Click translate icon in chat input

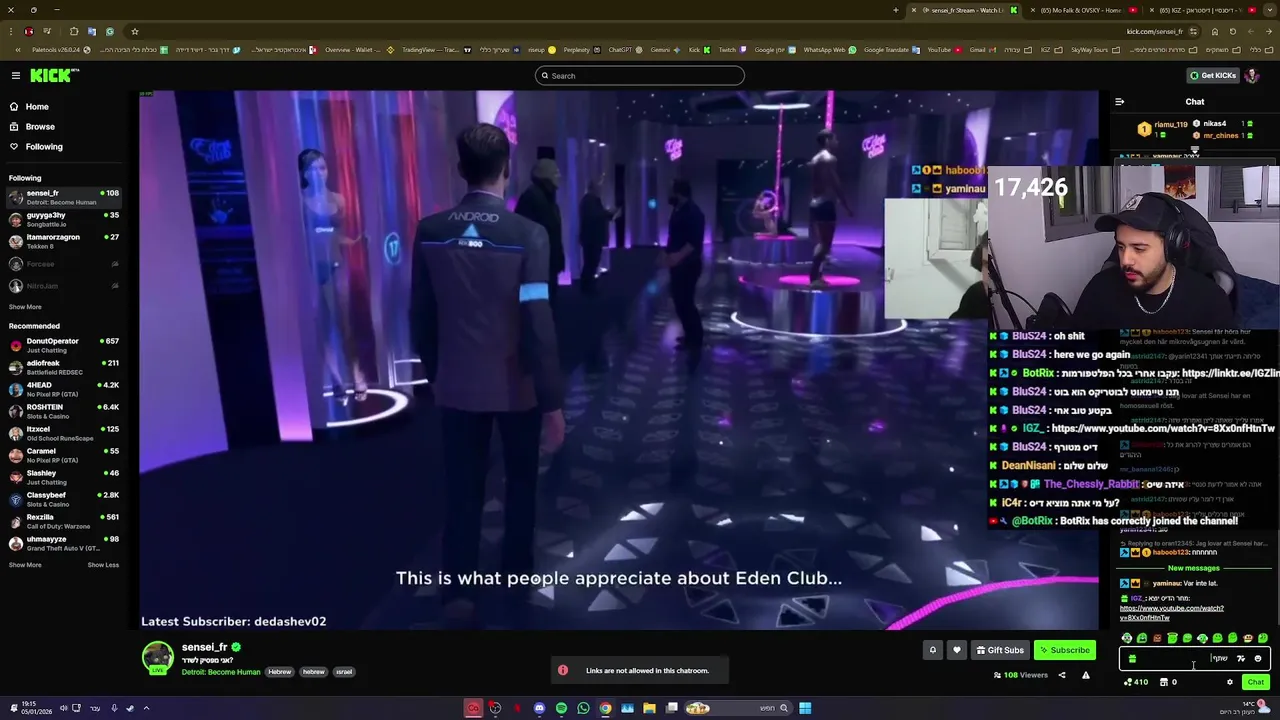[1241, 659]
